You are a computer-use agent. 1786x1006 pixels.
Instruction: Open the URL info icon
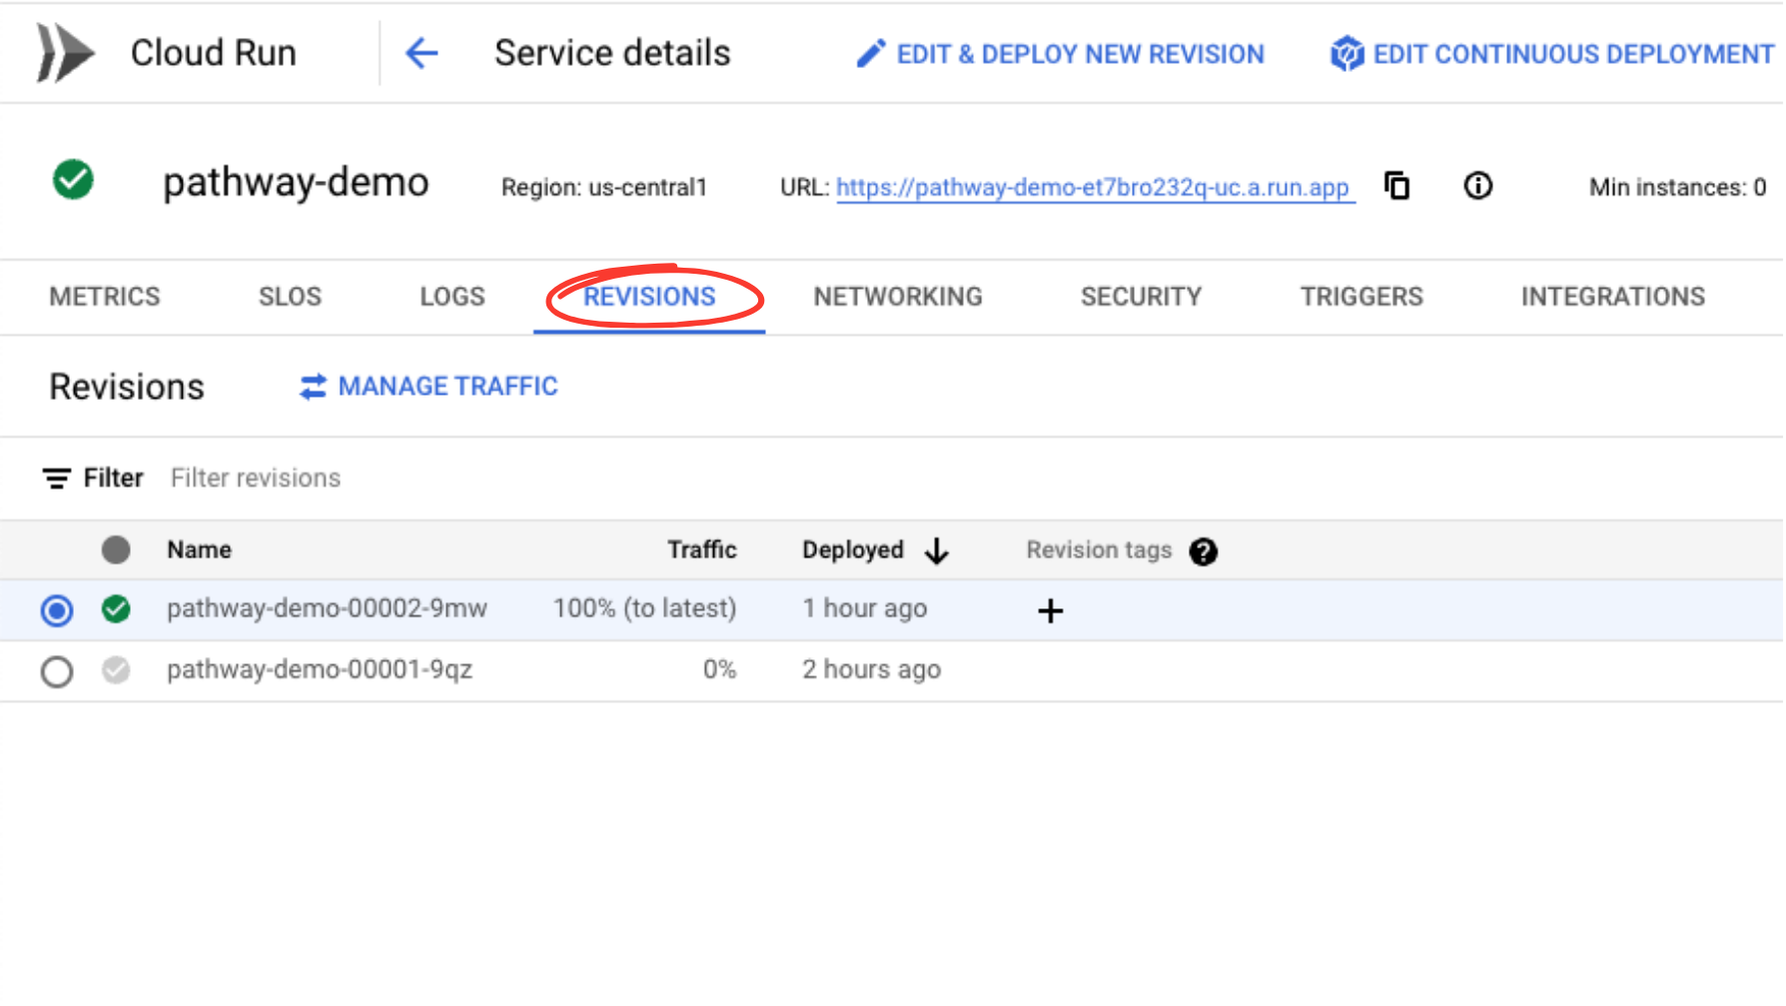coord(1477,186)
